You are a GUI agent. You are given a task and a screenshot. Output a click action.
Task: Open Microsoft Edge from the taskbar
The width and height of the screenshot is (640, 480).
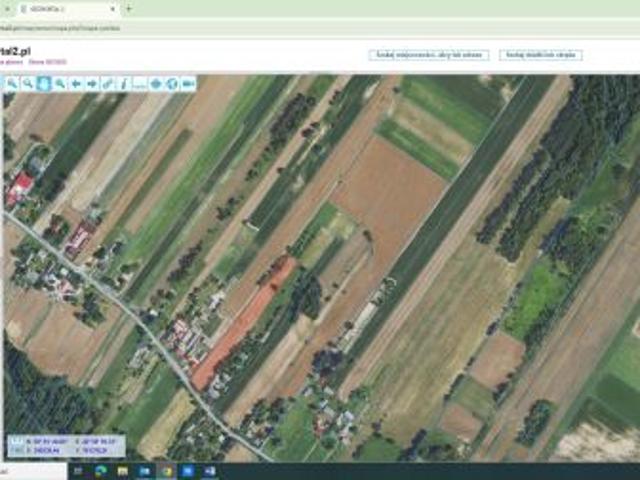coord(100,471)
